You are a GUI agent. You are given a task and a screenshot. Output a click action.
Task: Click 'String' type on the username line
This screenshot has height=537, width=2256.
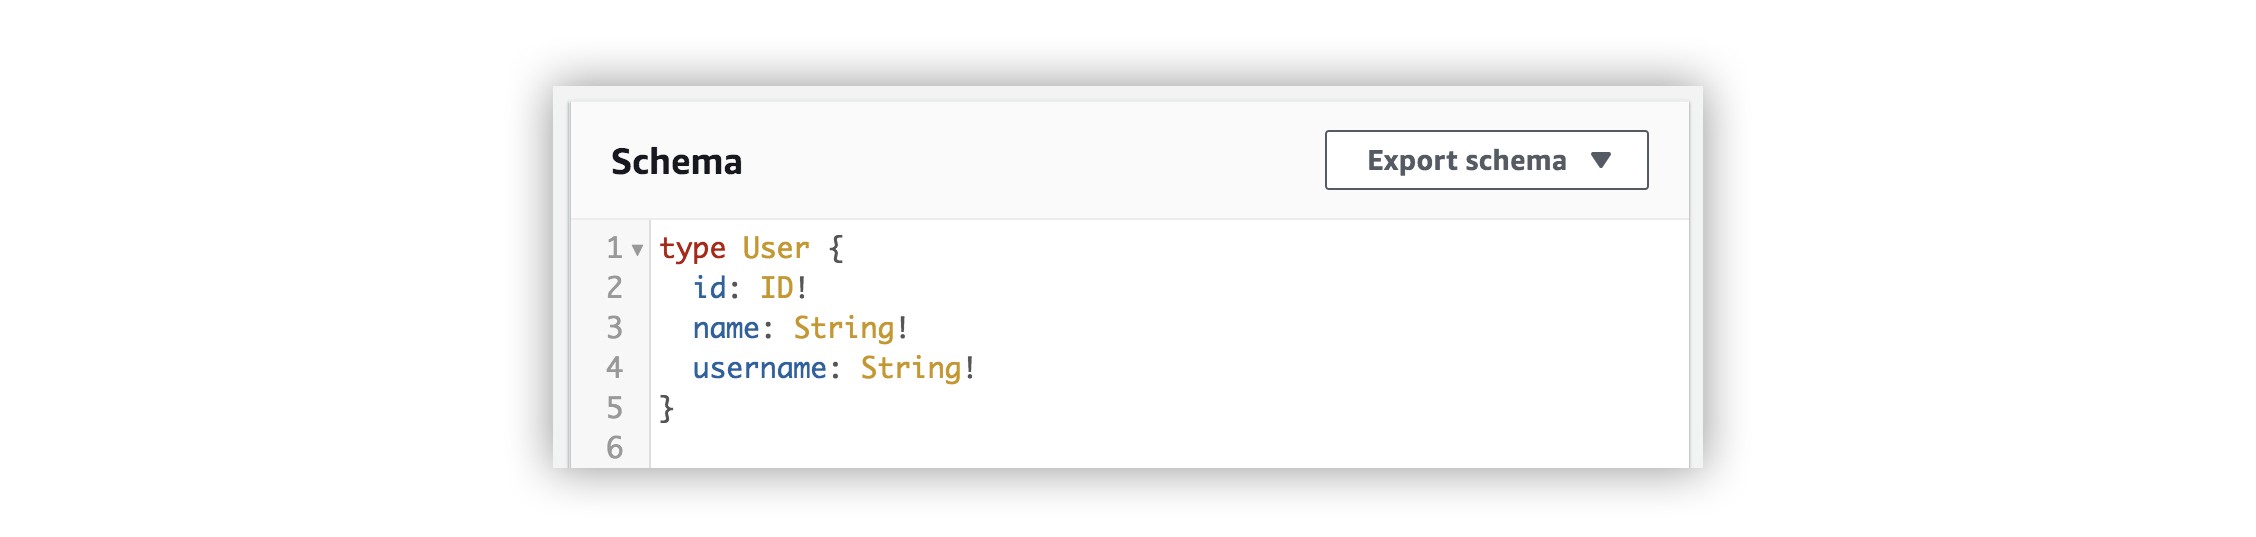[910, 368]
